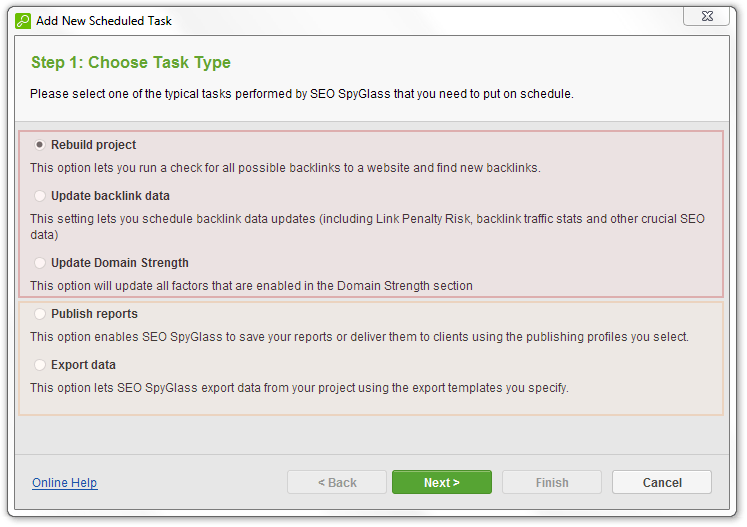Click the Update Domain Strength description text

251,286
